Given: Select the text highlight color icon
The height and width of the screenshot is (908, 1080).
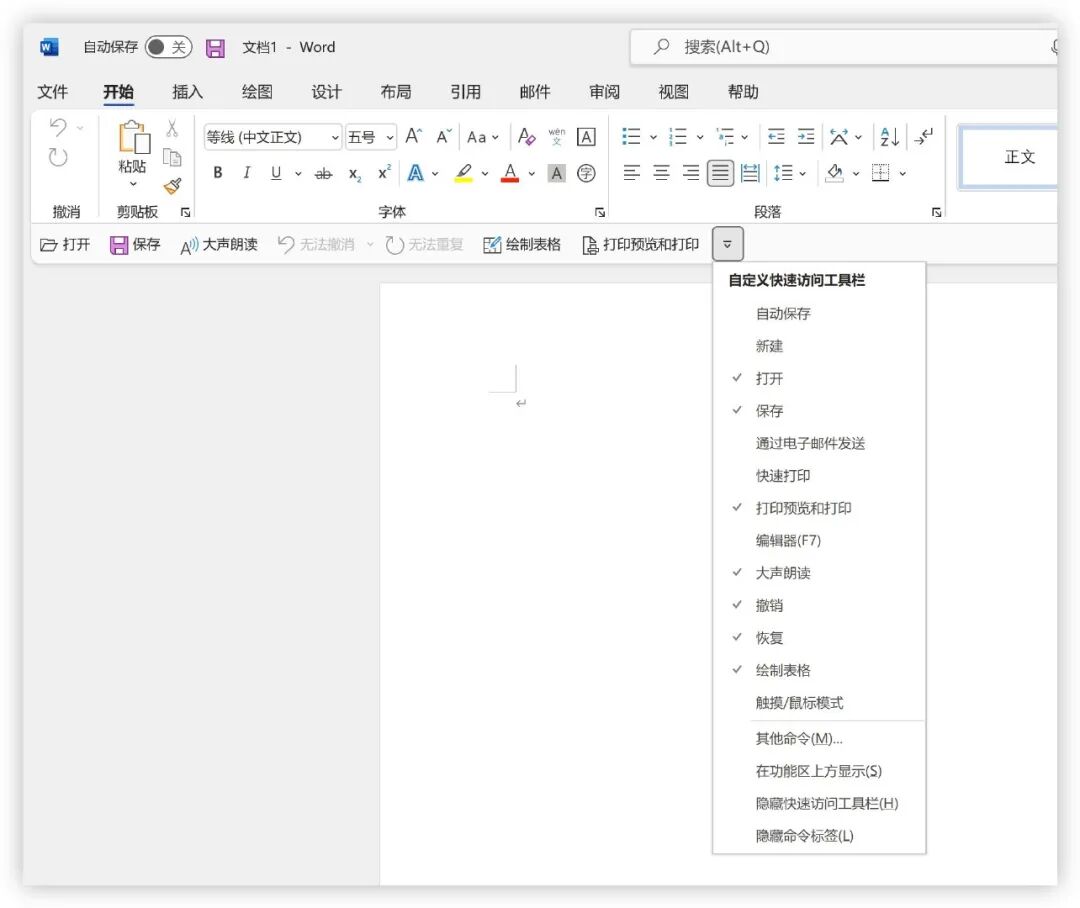Looking at the screenshot, I should [x=462, y=173].
